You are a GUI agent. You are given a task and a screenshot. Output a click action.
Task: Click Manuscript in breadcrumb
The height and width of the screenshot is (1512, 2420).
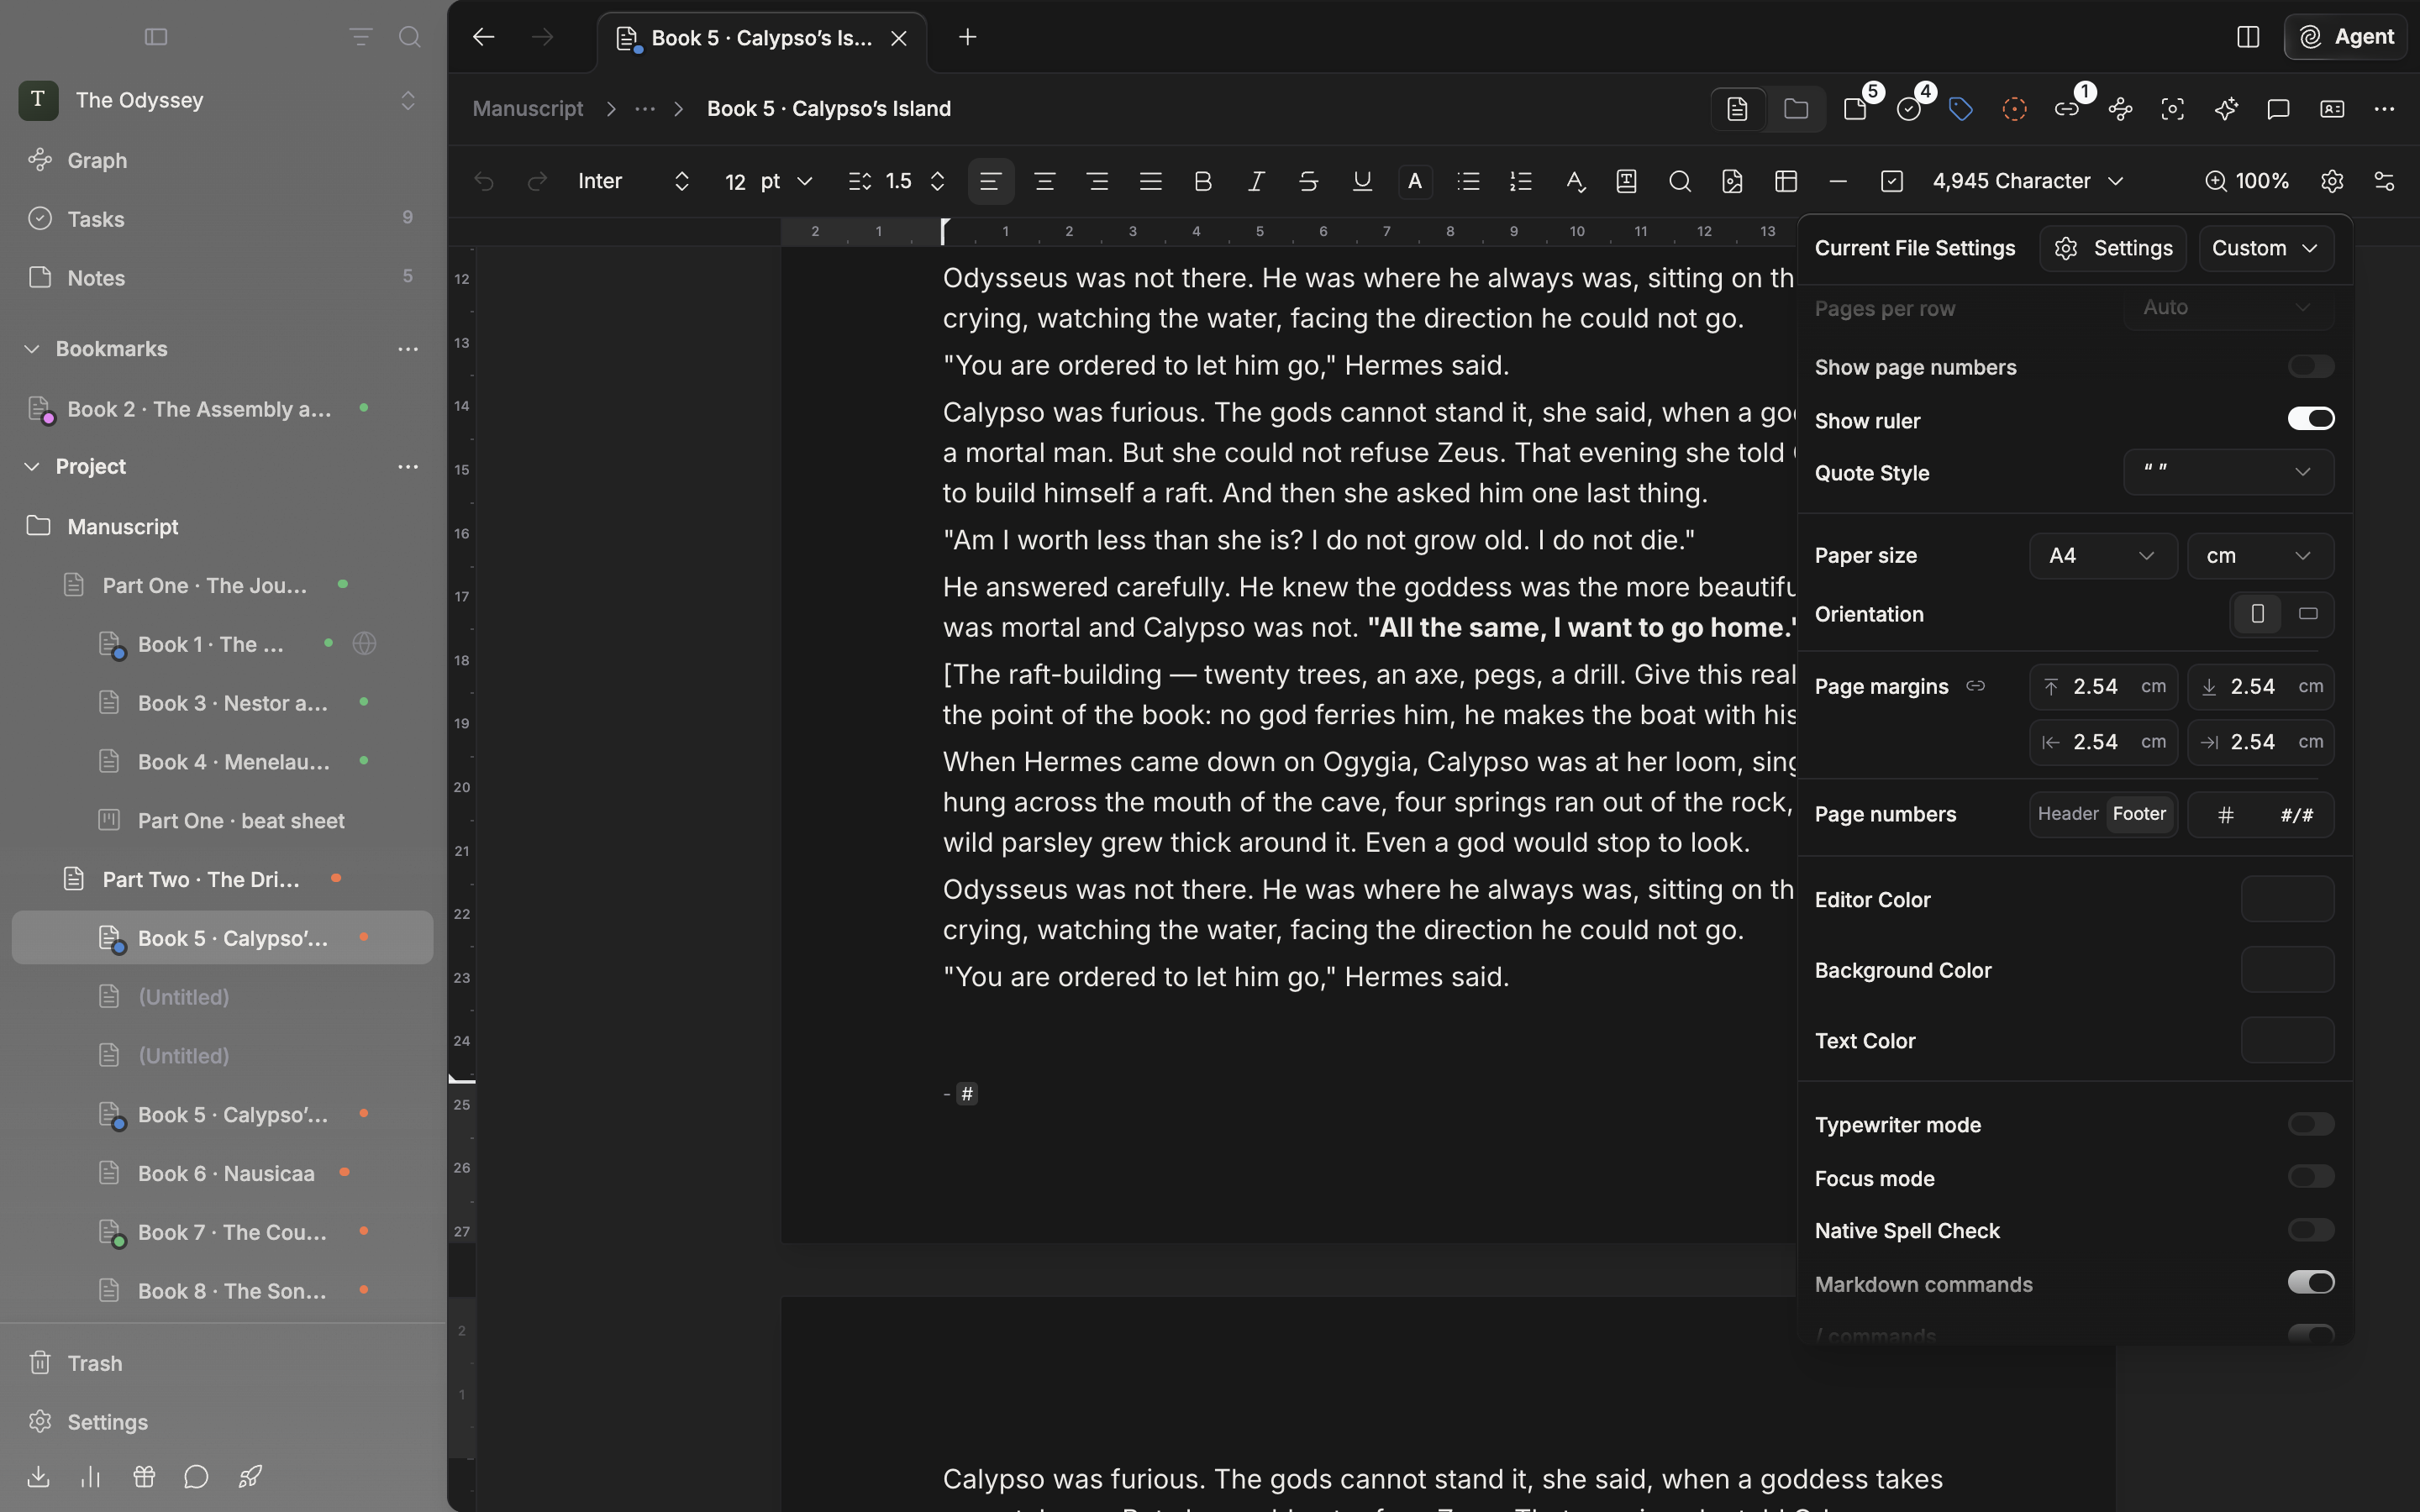528,109
